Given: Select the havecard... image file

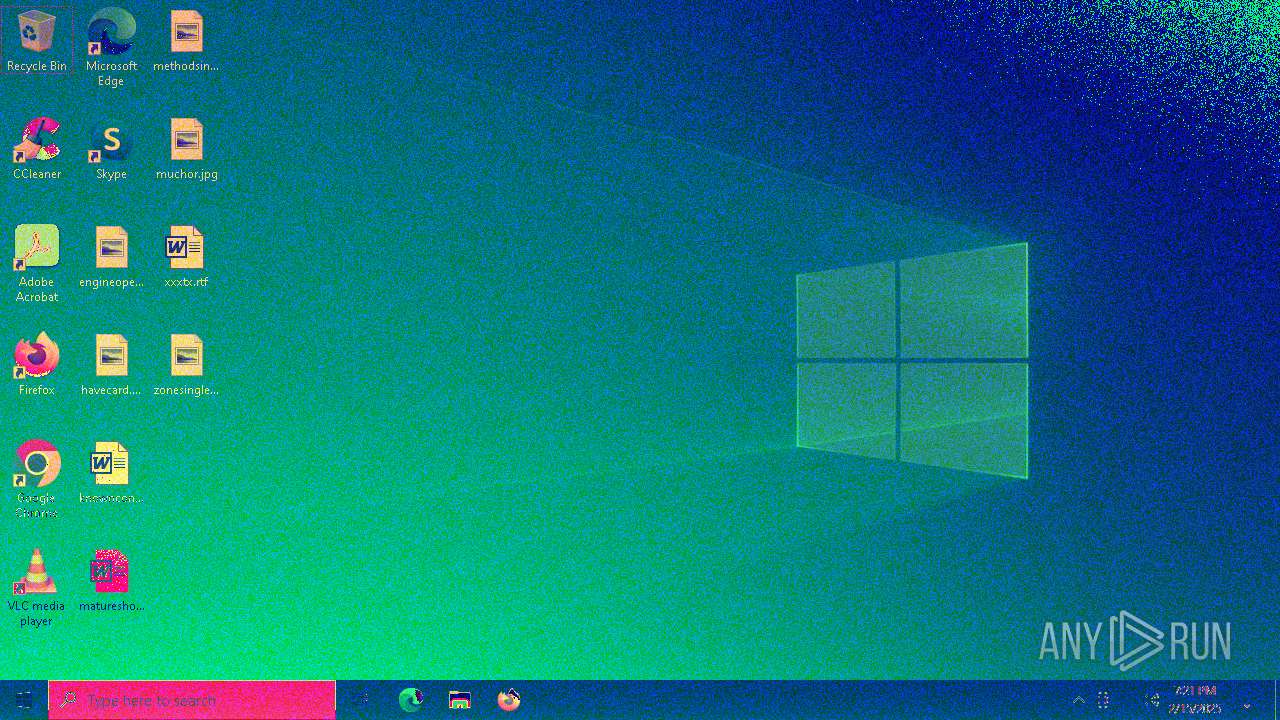Looking at the screenshot, I should [111, 365].
